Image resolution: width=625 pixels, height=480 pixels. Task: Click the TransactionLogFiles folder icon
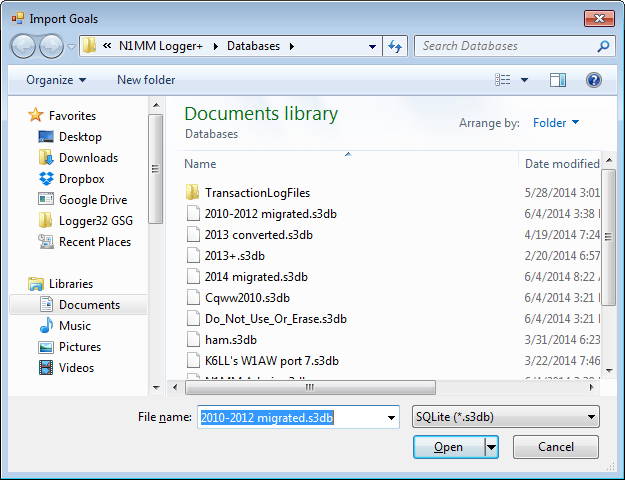[x=193, y=193]
